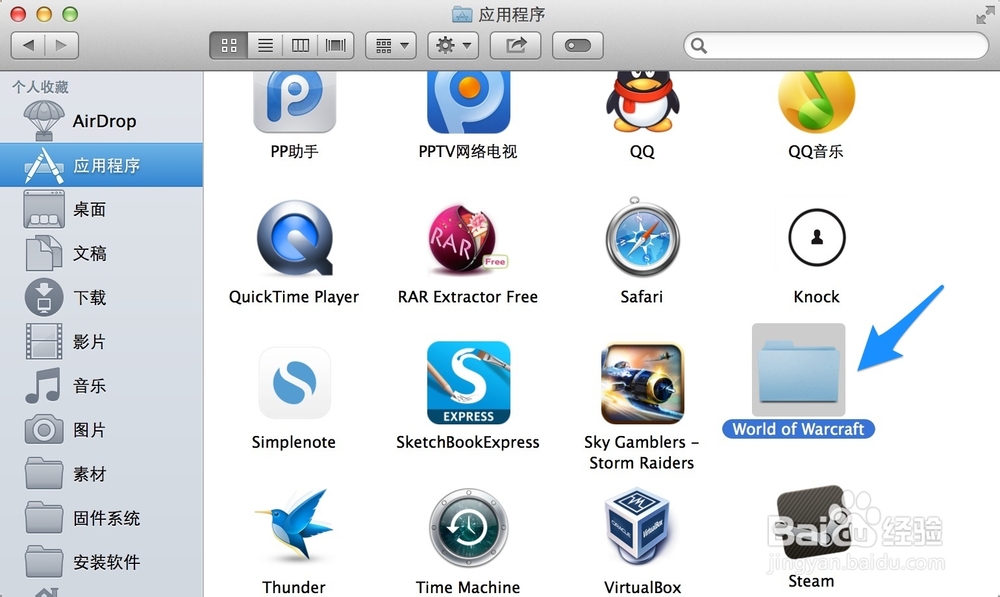Image resolution: width=1000 pixels, height=597 pixels.
Task: Select Sky Gamblers Storm Raiders icon
Action: 642,383
